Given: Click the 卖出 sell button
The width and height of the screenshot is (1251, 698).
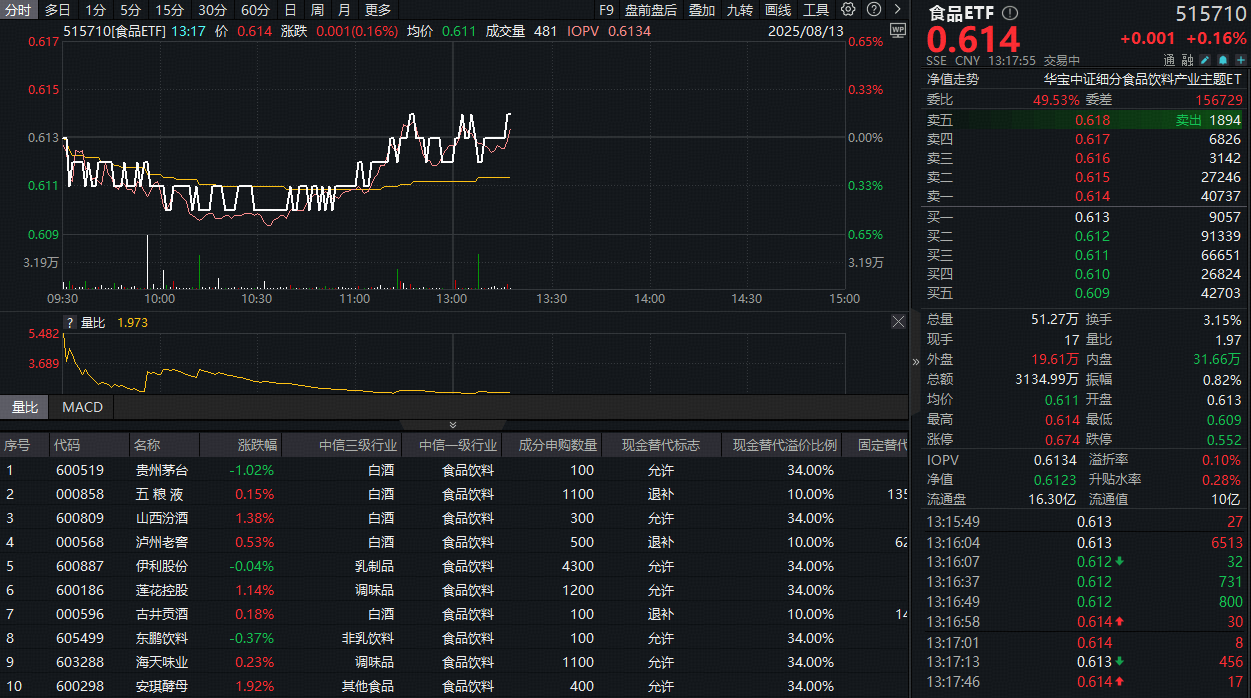Looking at the screenshot, I should point(1188,120).
